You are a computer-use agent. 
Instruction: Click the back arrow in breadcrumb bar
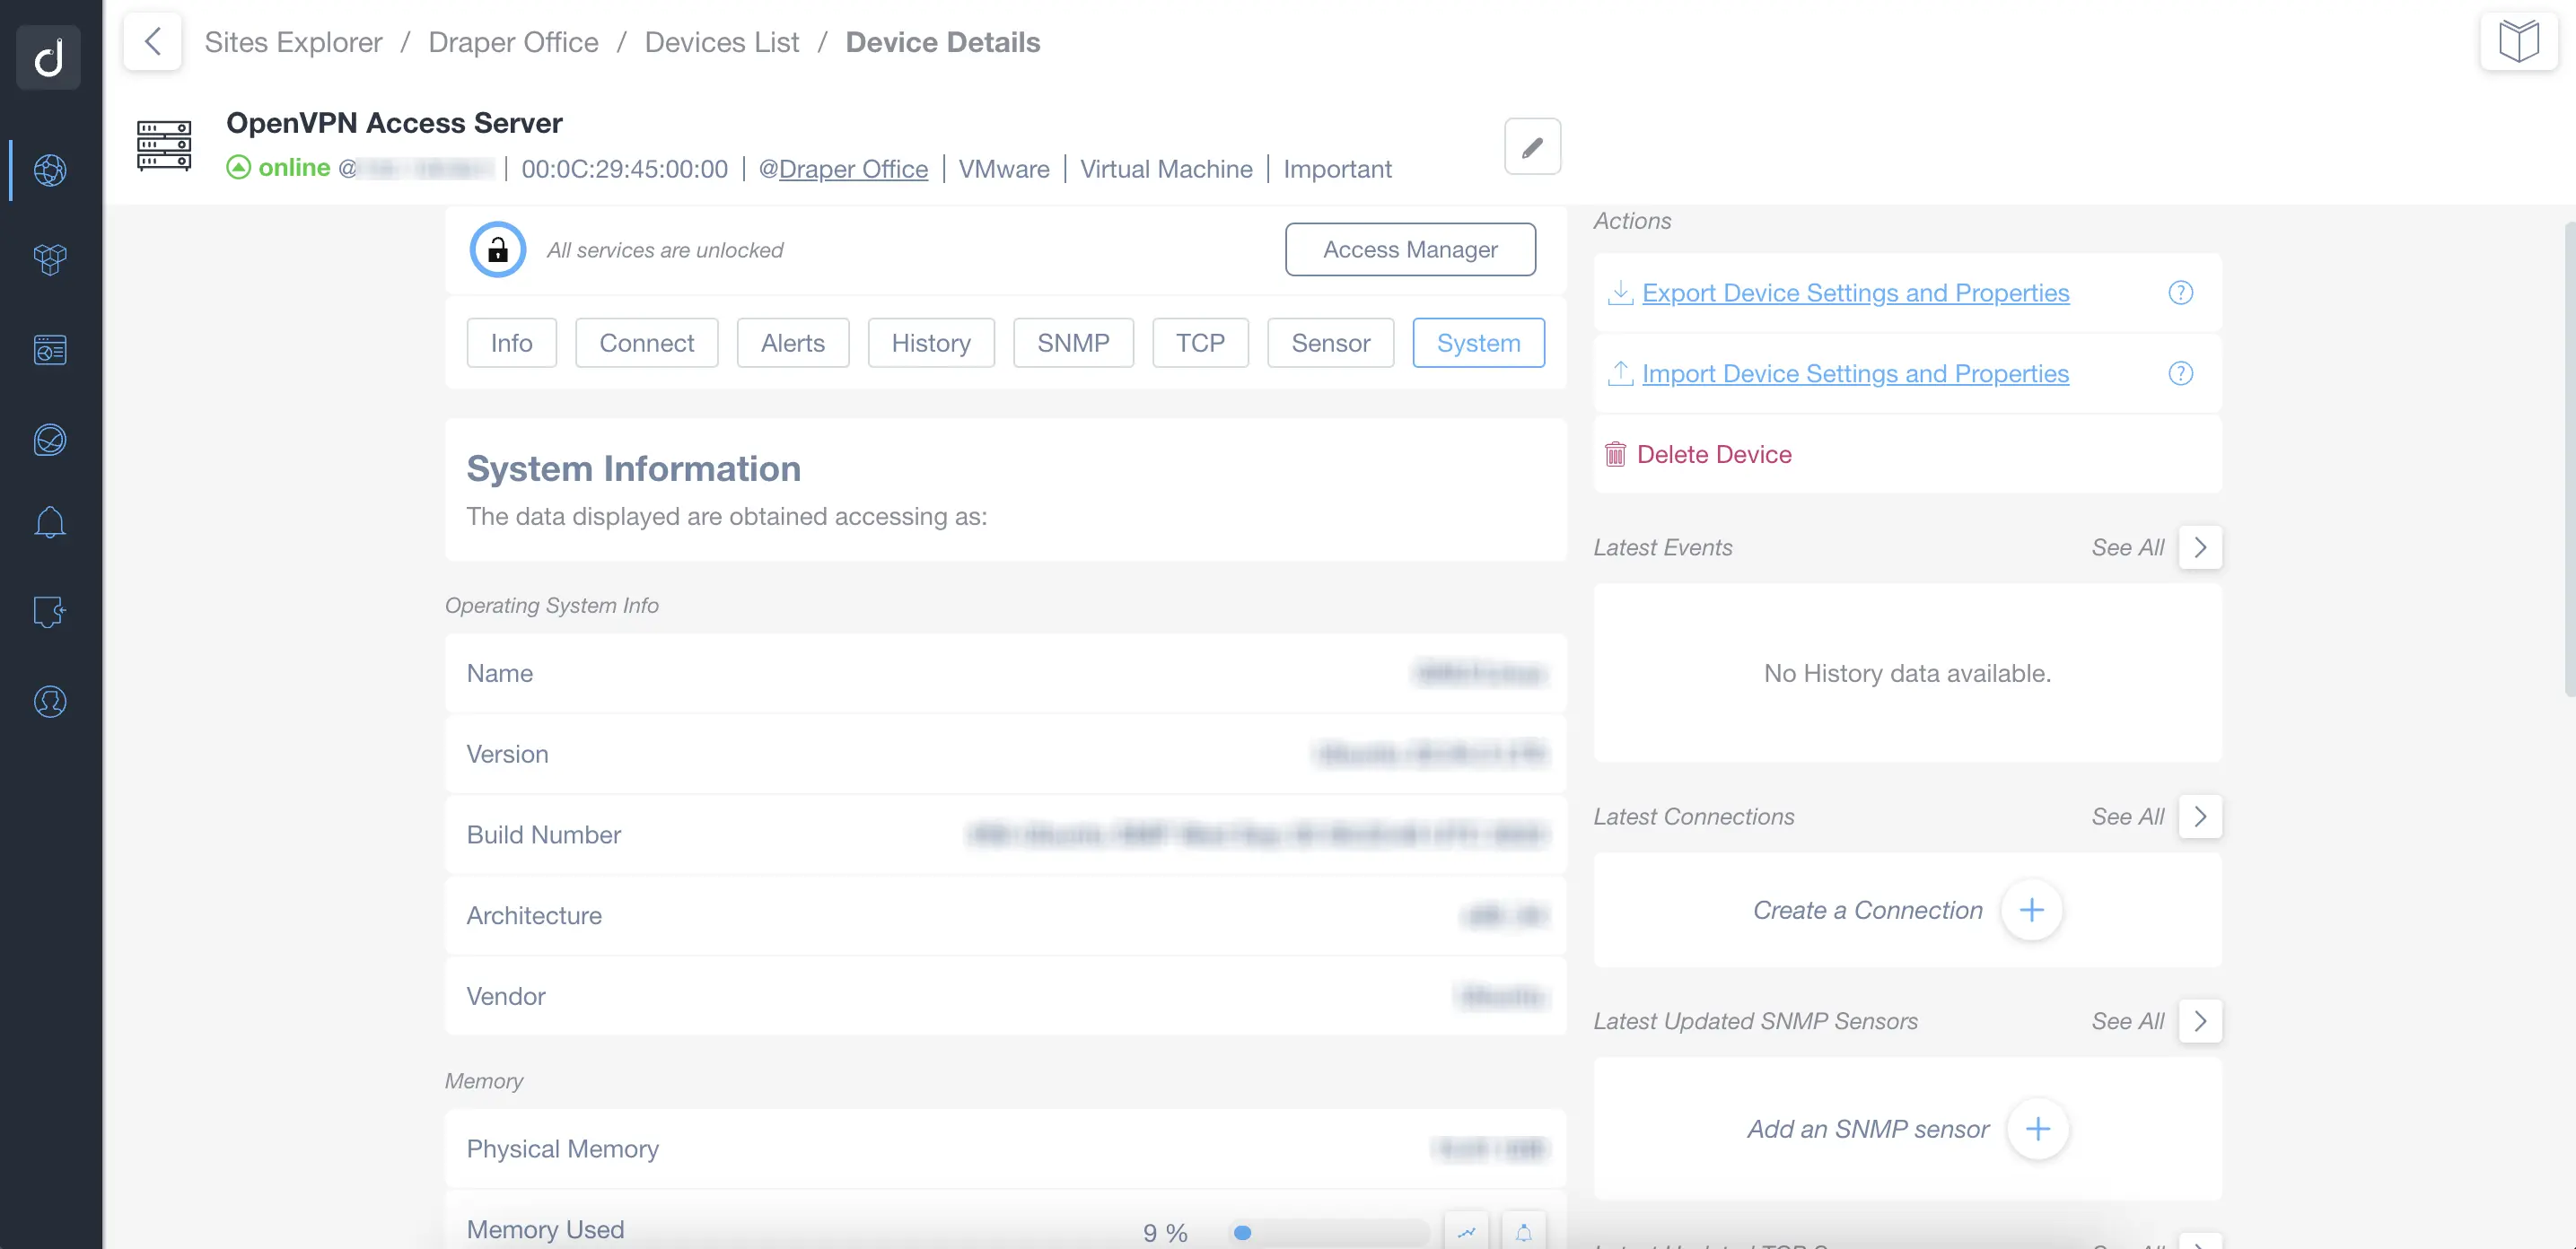pos(152,42)
